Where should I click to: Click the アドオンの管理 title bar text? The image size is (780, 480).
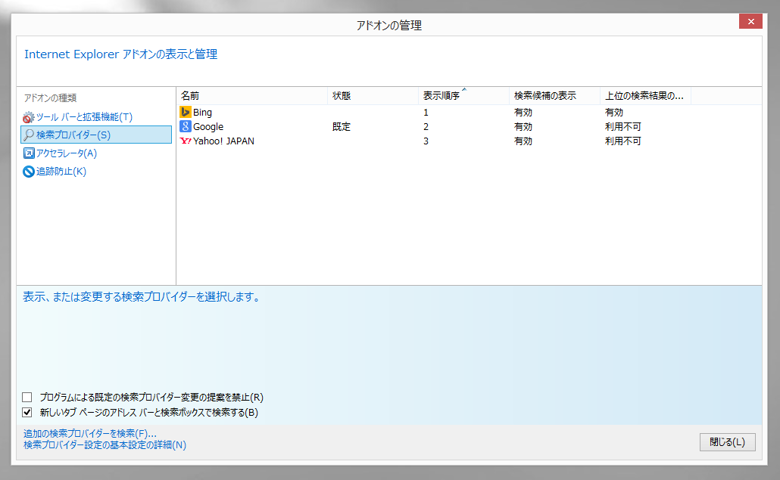(389, 25)
